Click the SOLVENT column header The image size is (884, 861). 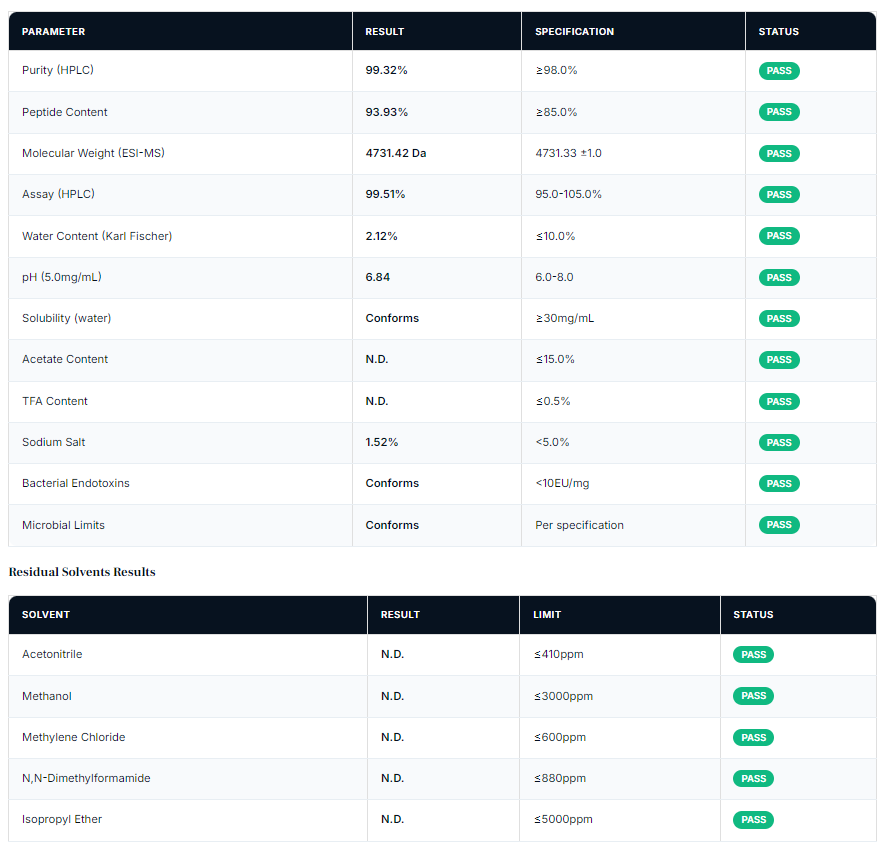point(46,615)
